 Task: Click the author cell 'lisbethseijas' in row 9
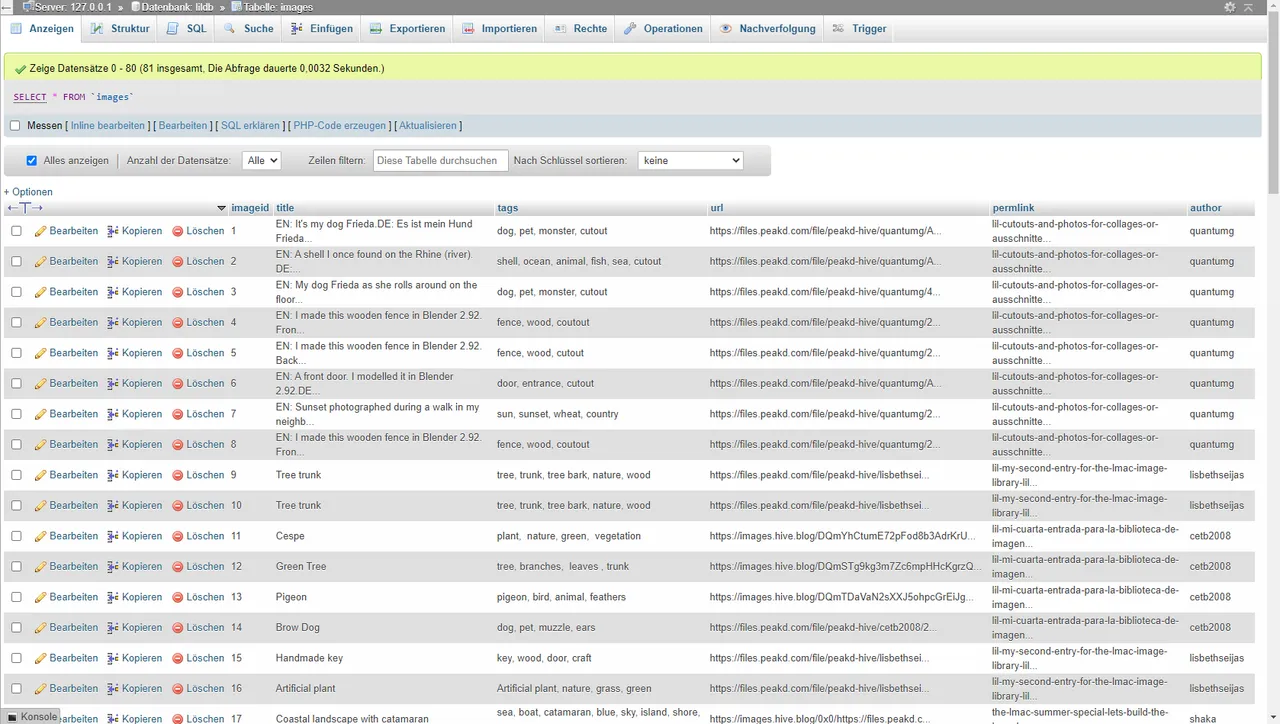(x=1217, y=475)
